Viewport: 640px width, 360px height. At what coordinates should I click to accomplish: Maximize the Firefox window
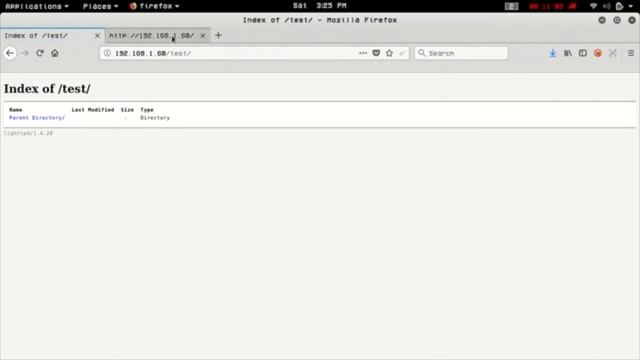617,20
